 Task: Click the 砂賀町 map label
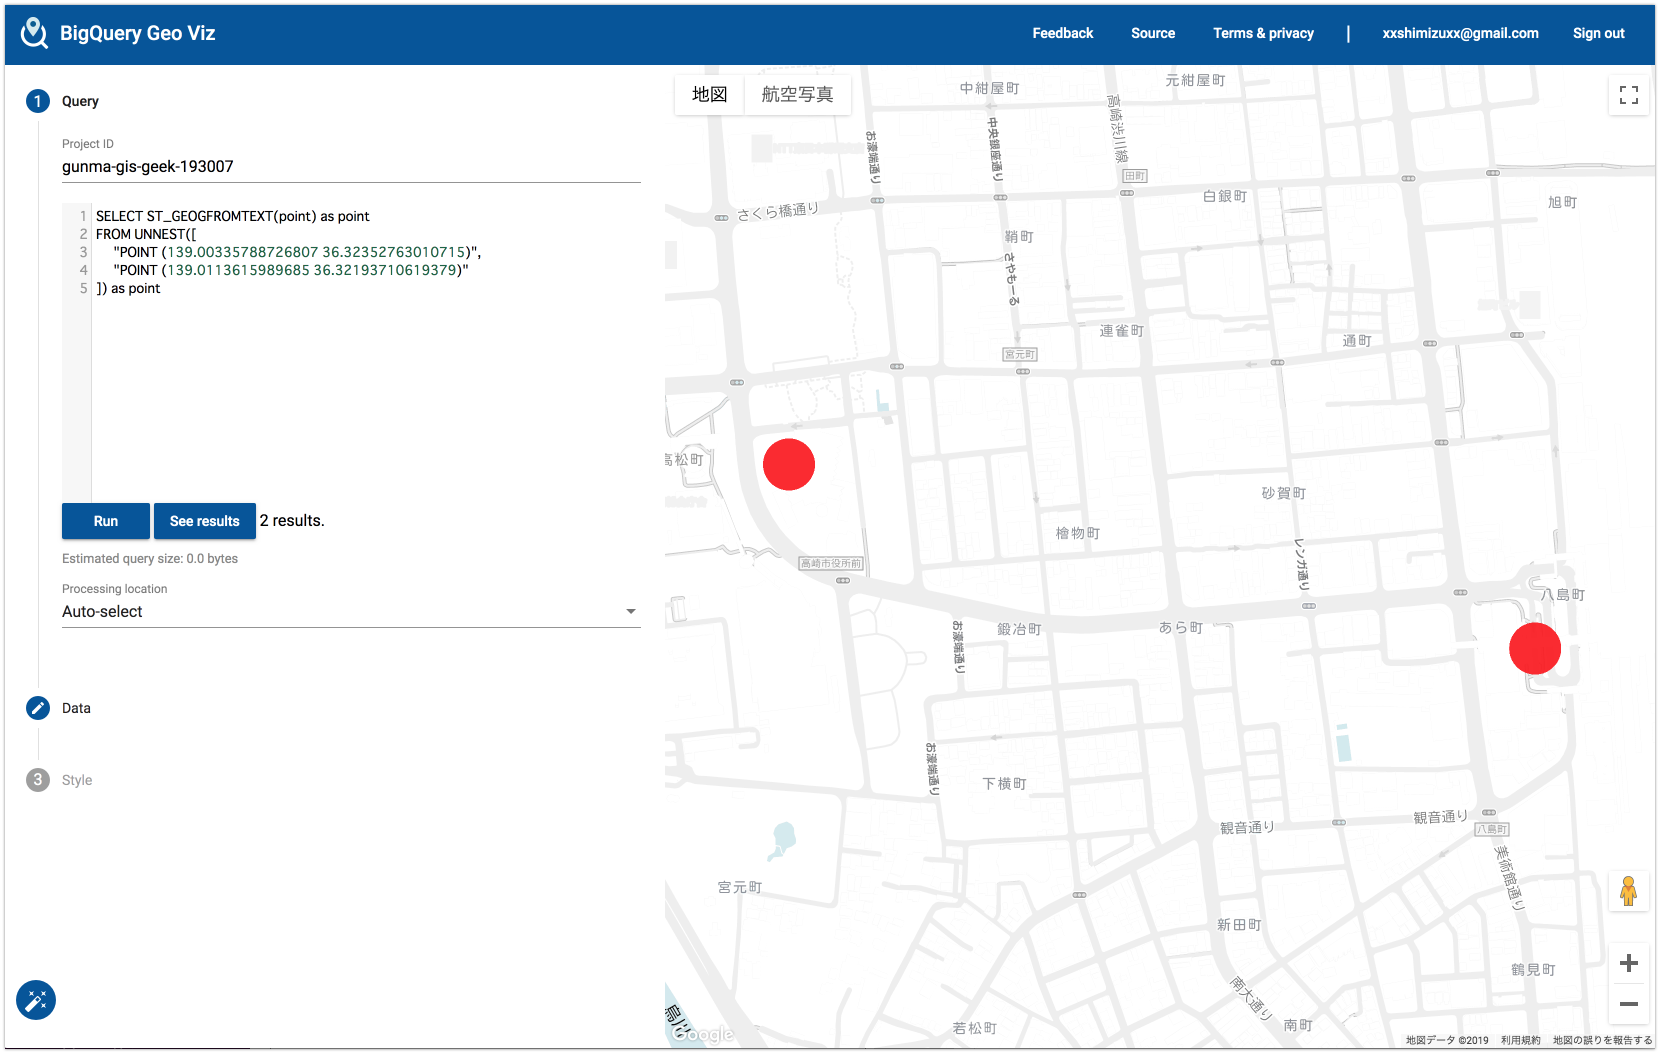tap(1284, 493)
